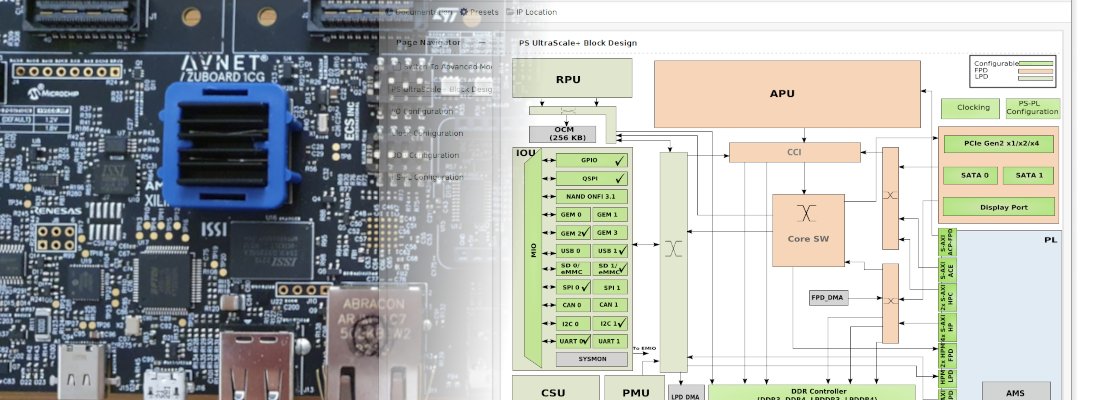Click the PMU block

636,388
